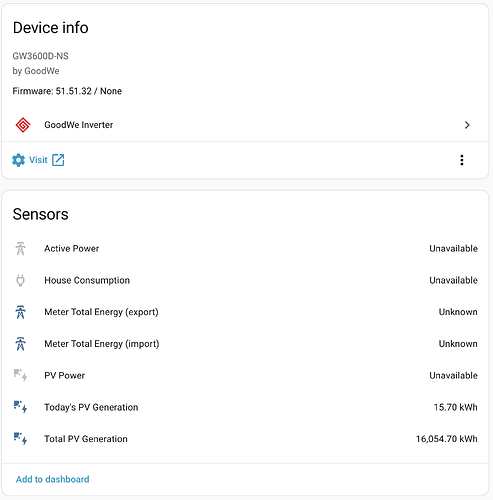Click Add to dashboard
Viewport: 493px width, 500px height.
point(53,479)
